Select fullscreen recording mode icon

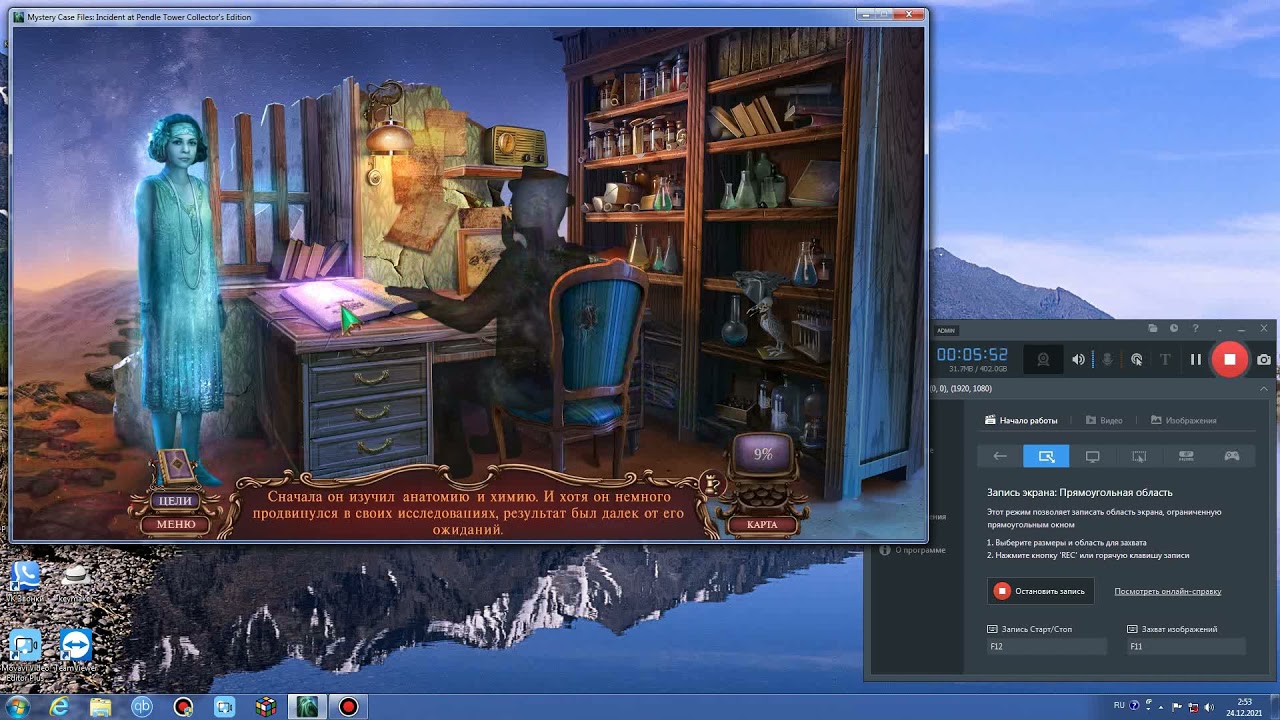coord(1093,456)
